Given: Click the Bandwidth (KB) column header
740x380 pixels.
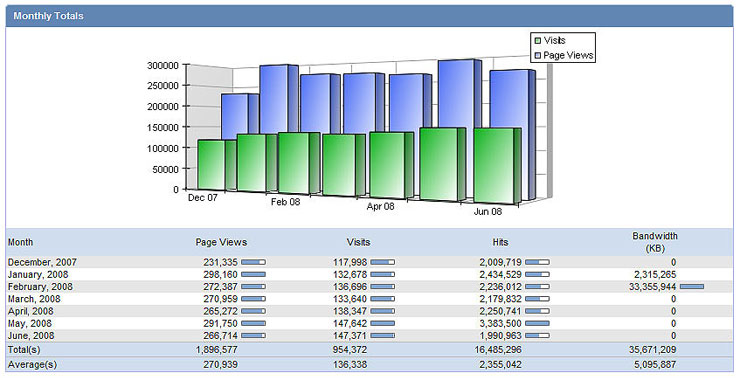Looking at the screenshot, I should click(655, 242).
